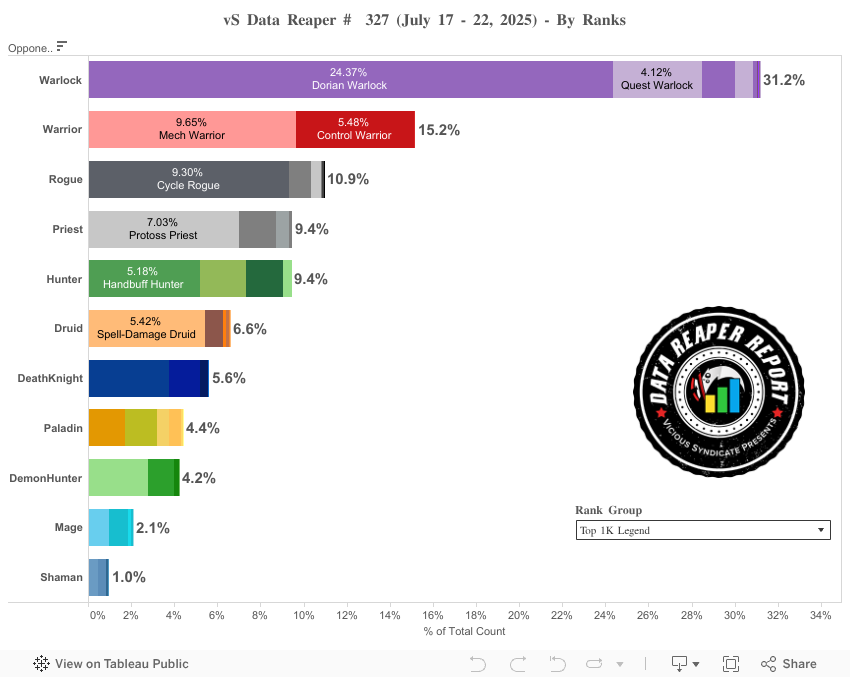Click the caret beside the Download icon
This screenshot has height=677, width=850.
coord(696,664)
